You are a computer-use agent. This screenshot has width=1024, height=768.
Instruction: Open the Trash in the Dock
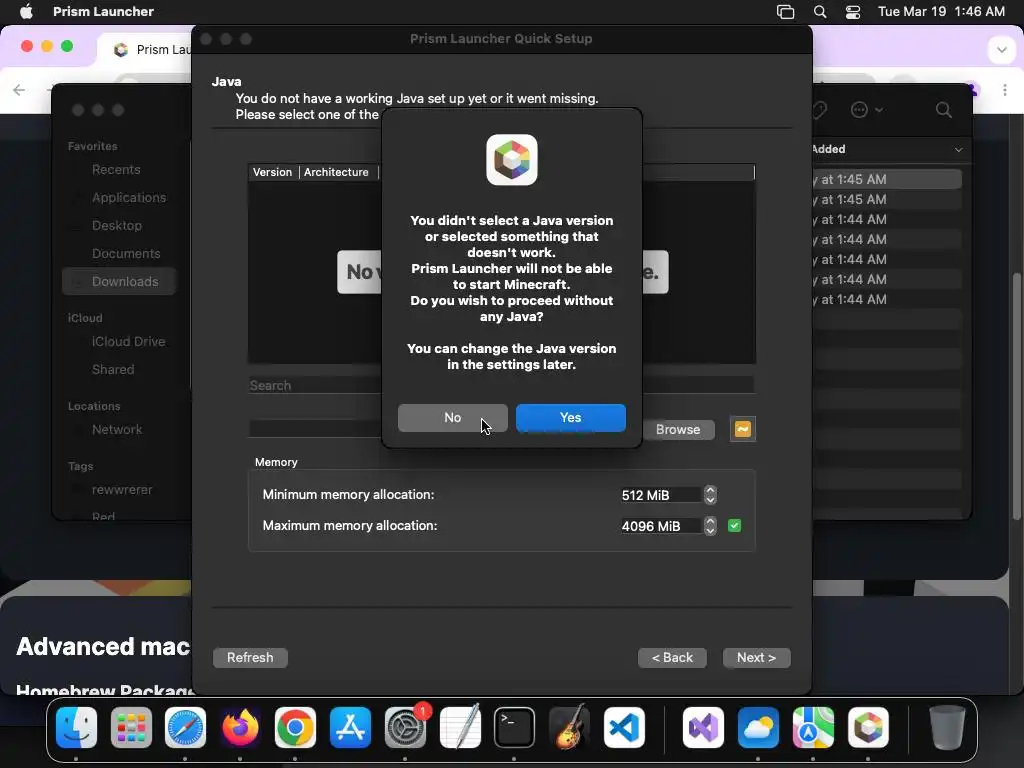[947, 727]
